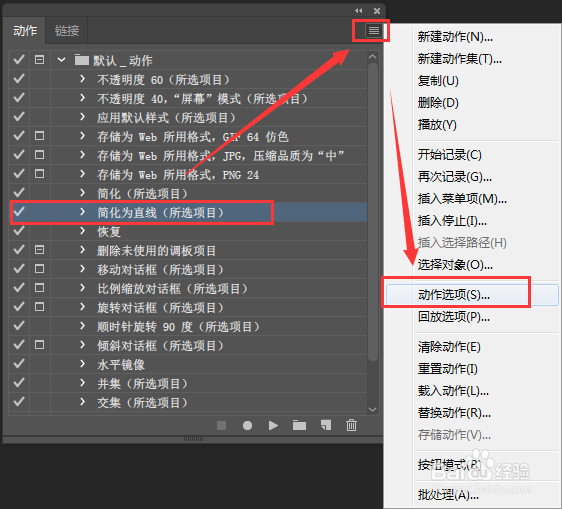This screenshot has width=562, height=509.
Task: Select the 存储为 Web JPG 压缩品质 action row
Action: coord(187,155)
